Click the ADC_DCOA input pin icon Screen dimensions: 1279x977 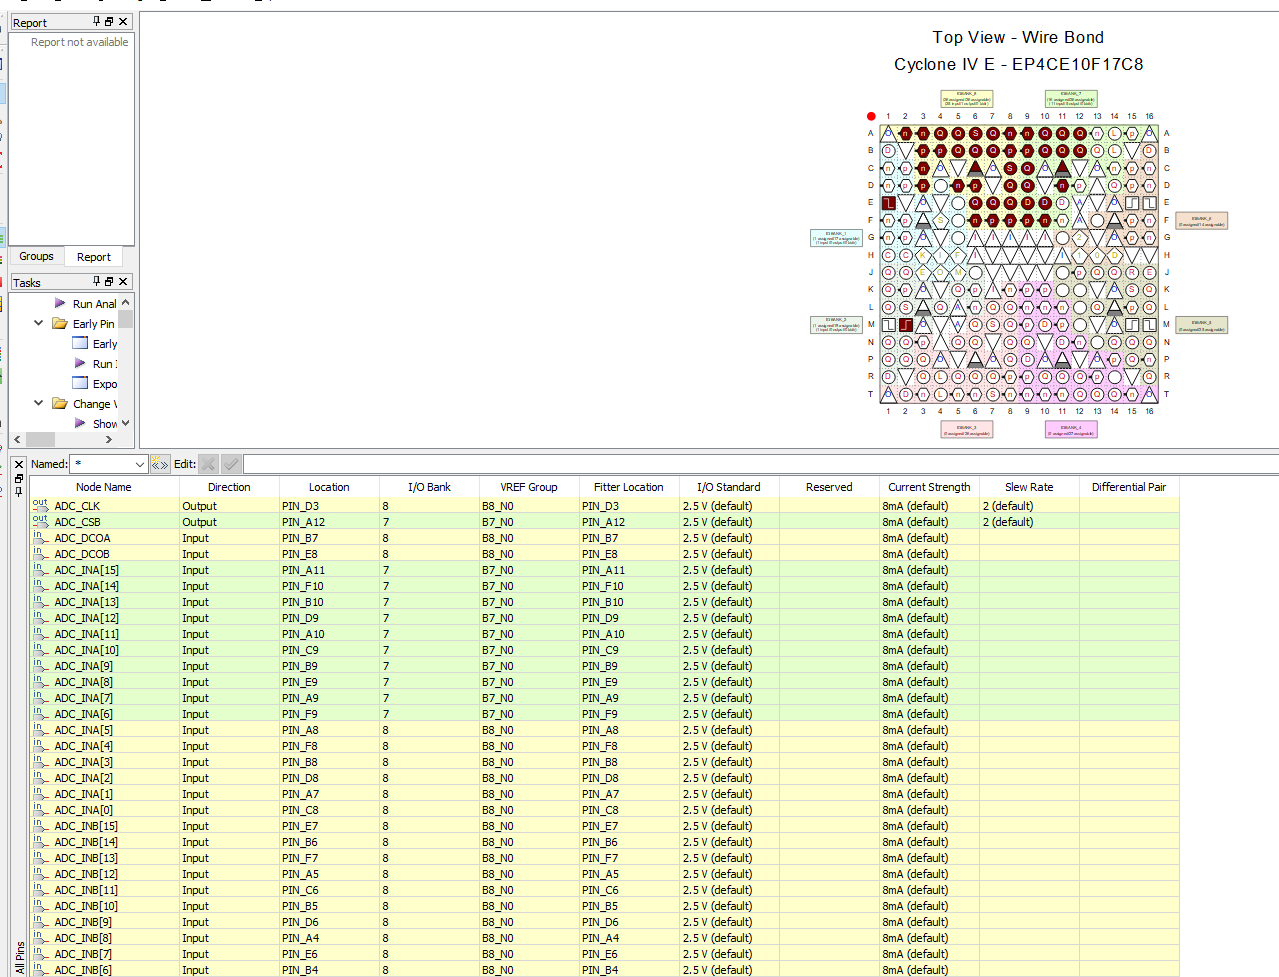(40, 538)
